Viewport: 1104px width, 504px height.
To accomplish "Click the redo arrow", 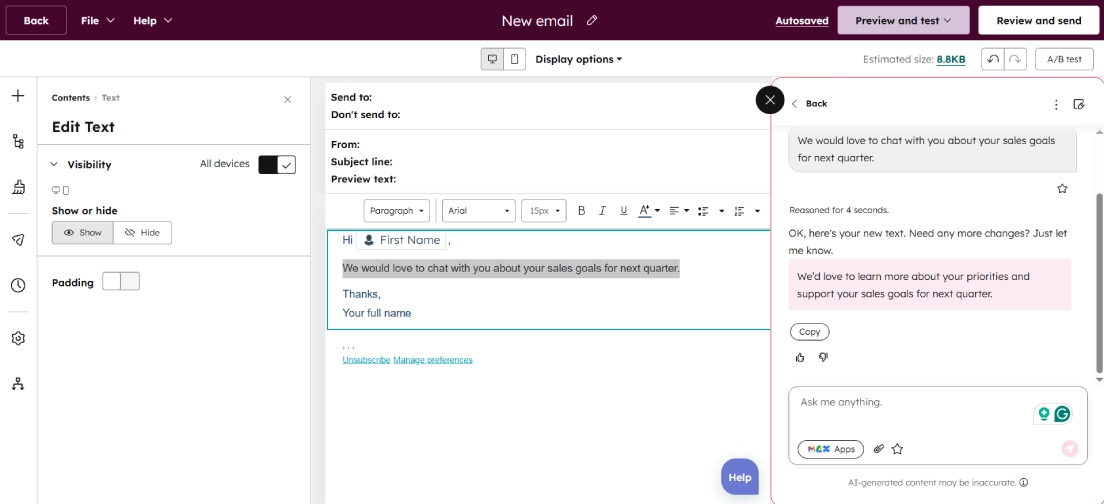I will click(1015, 59).
